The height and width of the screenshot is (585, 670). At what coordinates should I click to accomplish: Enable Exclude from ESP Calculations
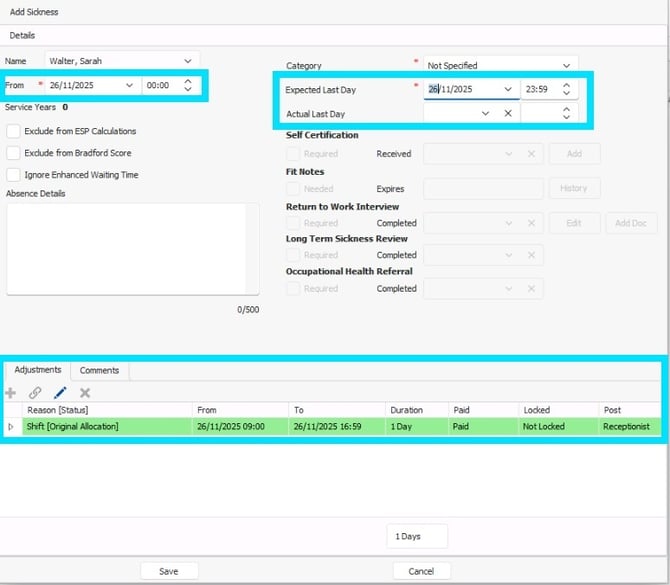[13, 131]
